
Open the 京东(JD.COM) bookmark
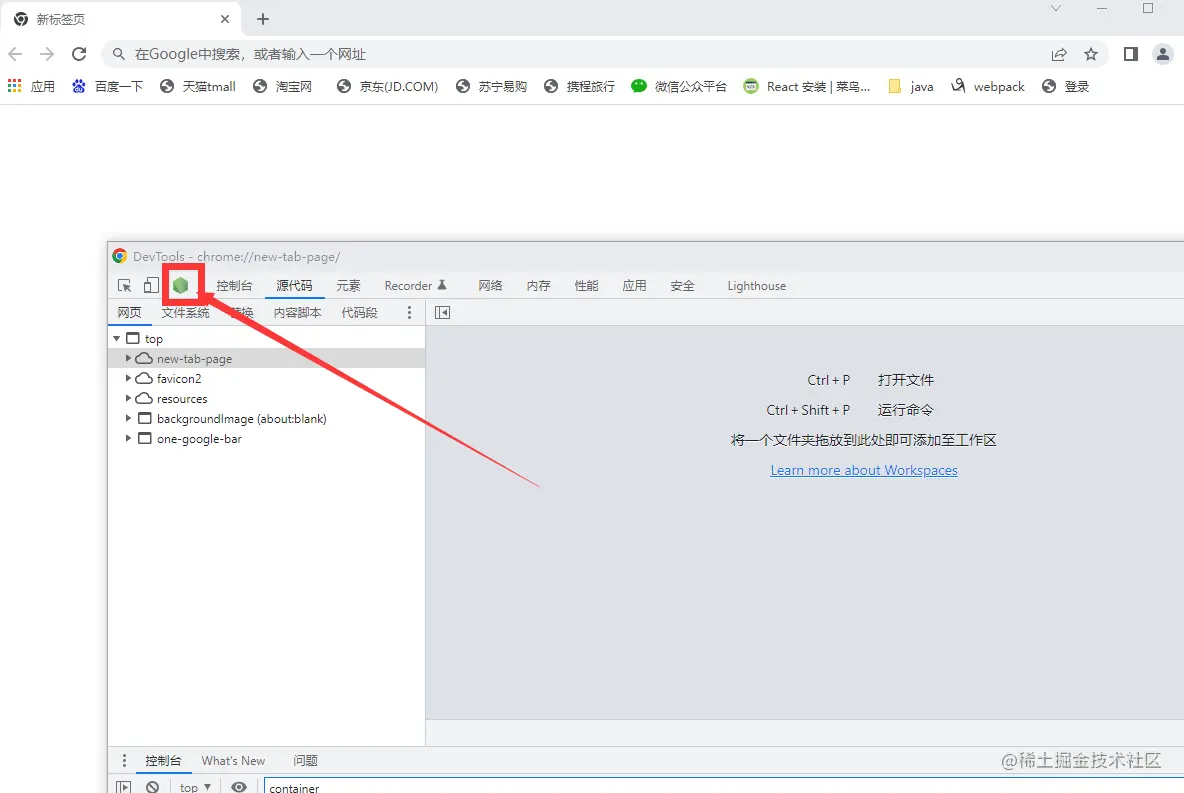(387, 86)
